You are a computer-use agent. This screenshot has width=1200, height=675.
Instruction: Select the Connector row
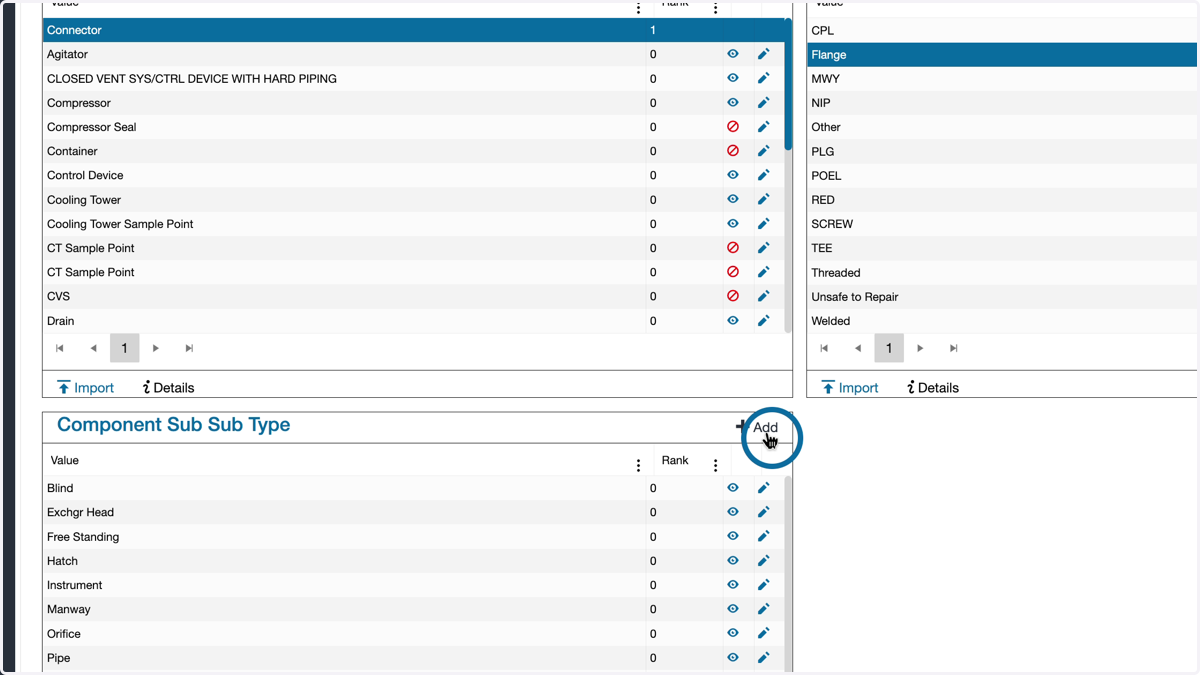tap(414, 30)
